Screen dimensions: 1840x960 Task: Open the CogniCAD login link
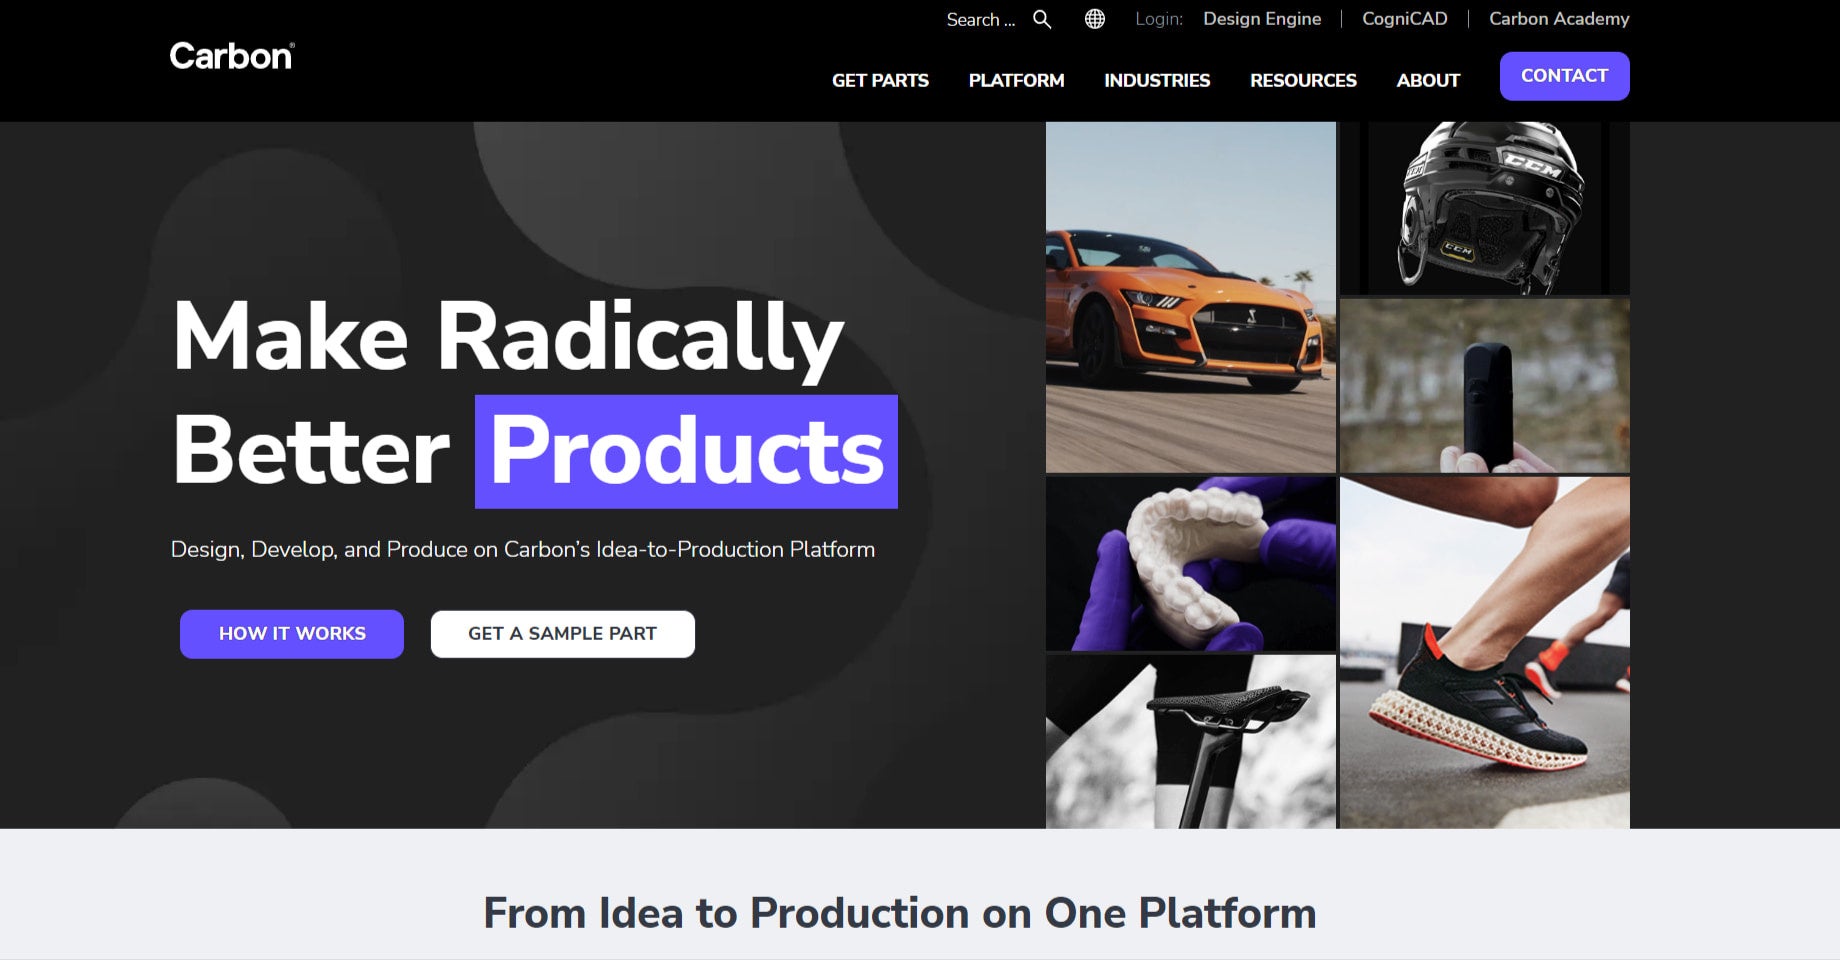click(1405, 19)
